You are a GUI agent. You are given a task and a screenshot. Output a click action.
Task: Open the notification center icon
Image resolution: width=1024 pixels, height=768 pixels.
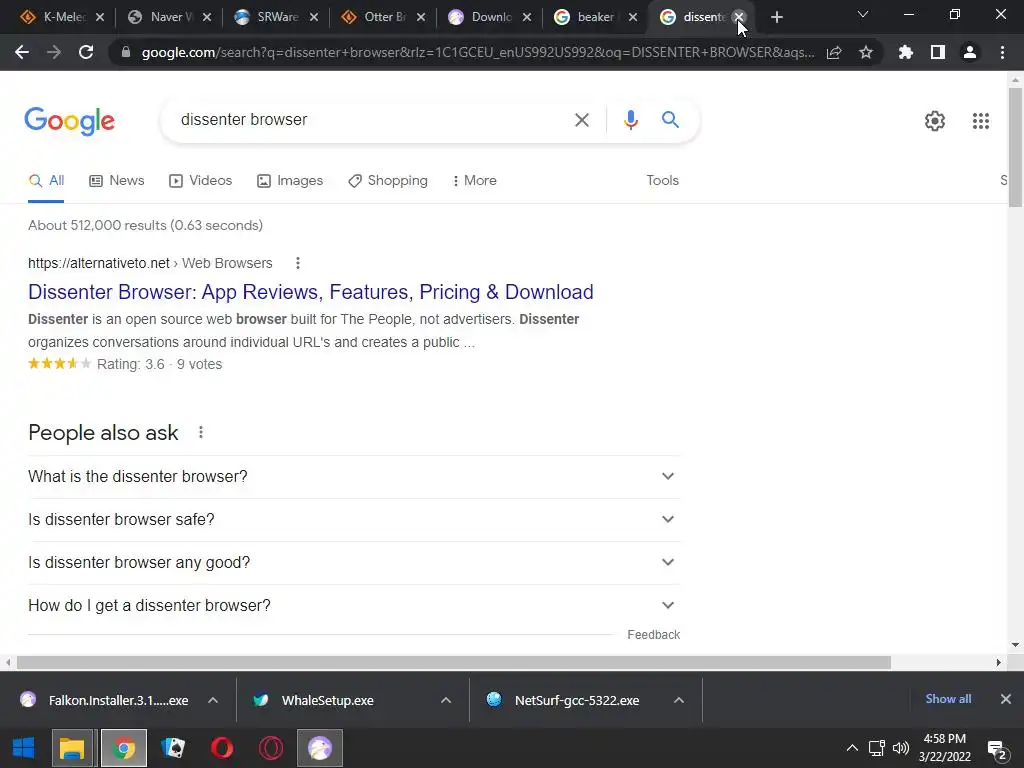coord(997,749)
